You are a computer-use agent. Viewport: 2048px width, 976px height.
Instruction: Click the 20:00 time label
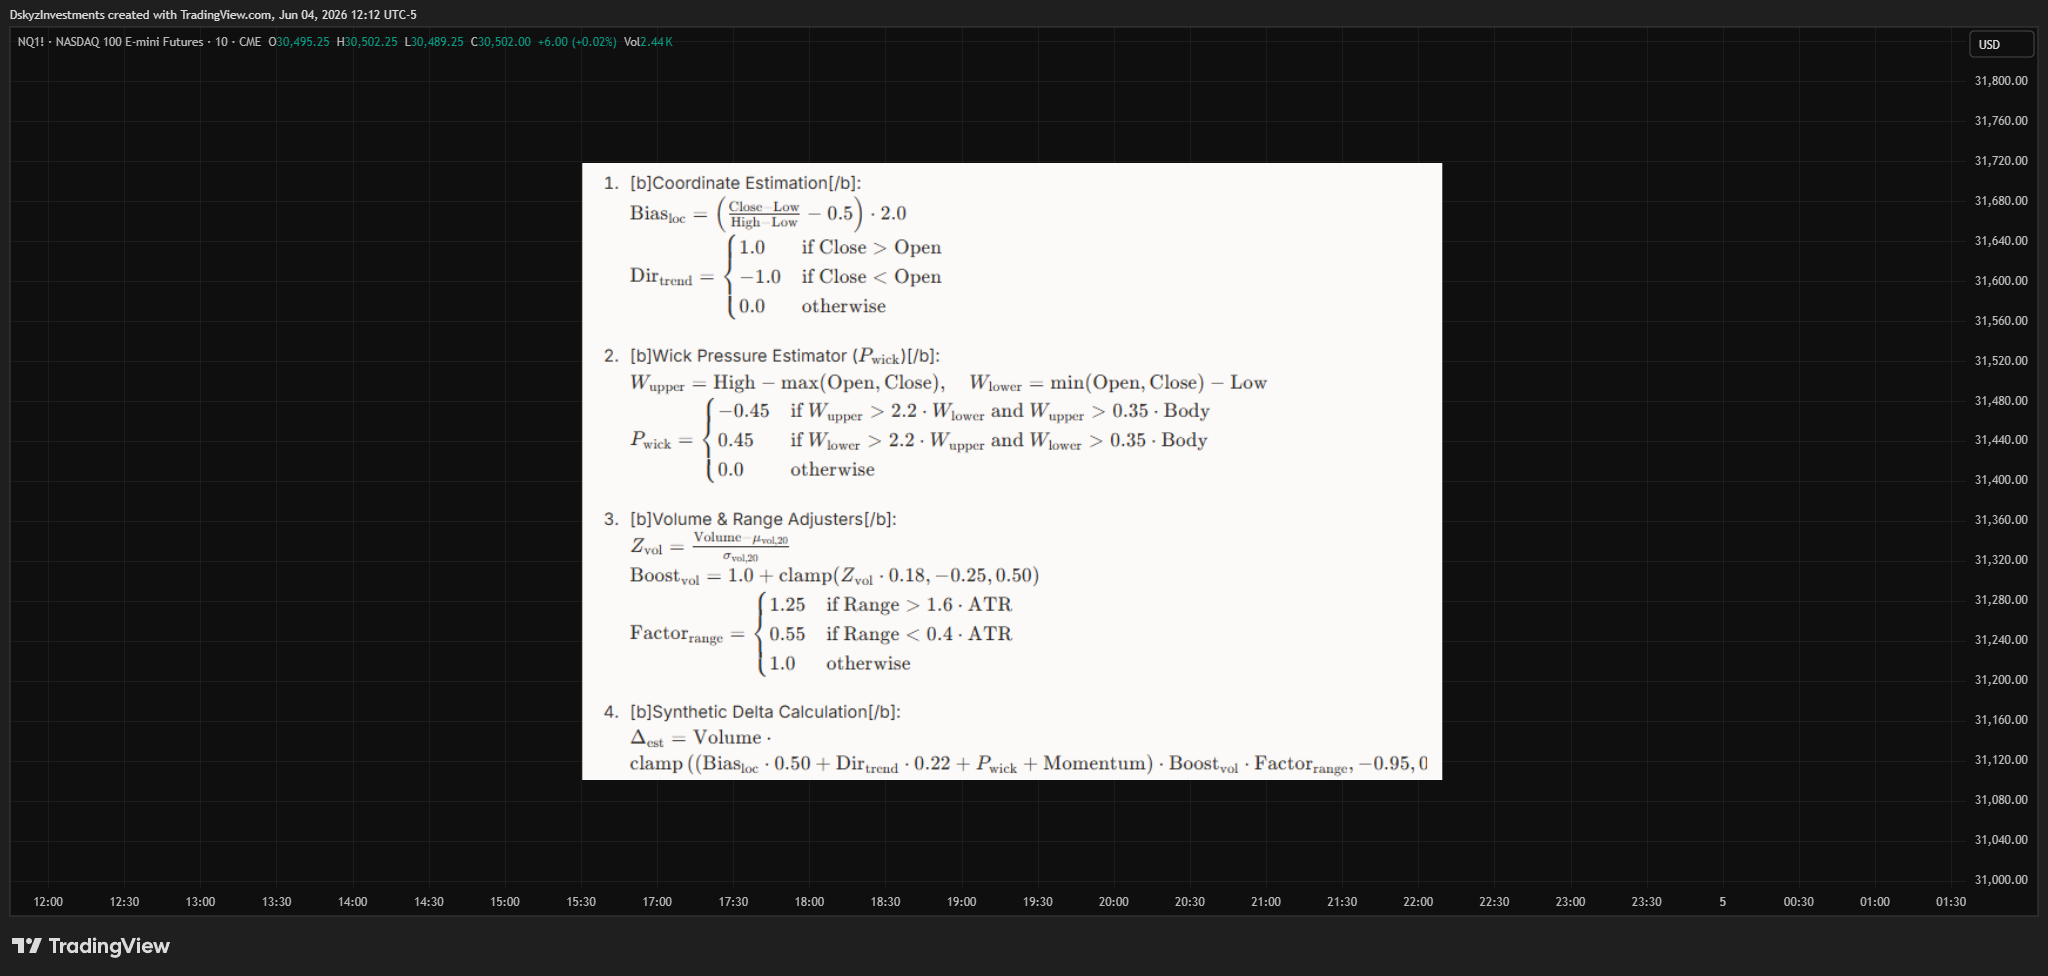1113,902
